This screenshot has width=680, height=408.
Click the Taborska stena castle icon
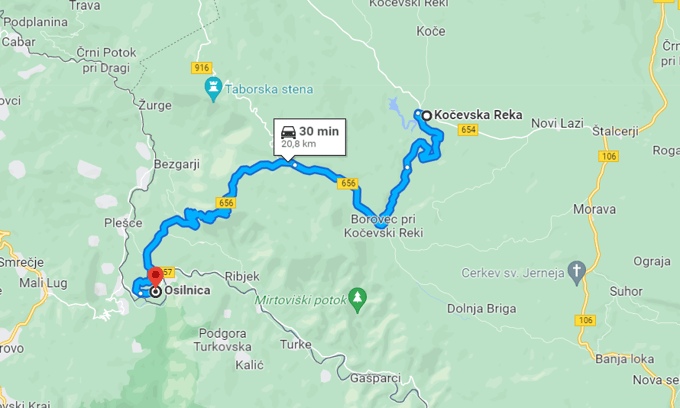[x=213, y=88]
